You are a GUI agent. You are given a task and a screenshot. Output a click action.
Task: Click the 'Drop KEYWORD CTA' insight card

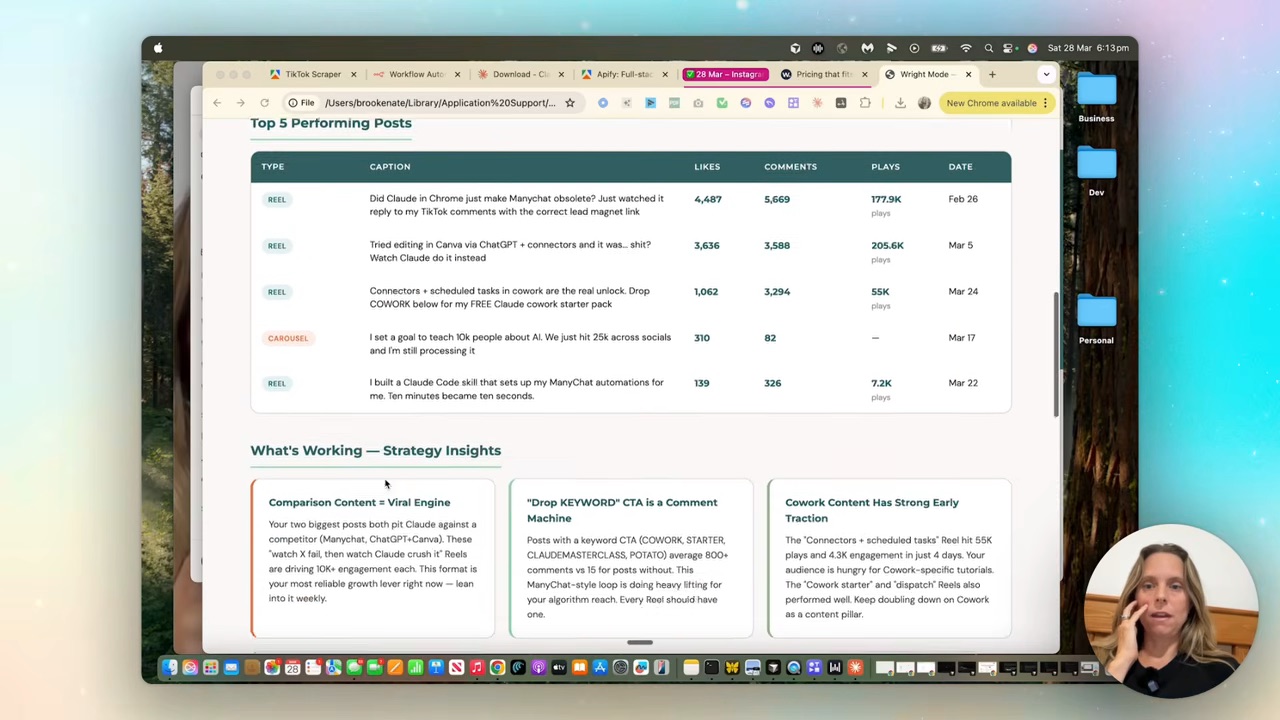click(631, 558)
